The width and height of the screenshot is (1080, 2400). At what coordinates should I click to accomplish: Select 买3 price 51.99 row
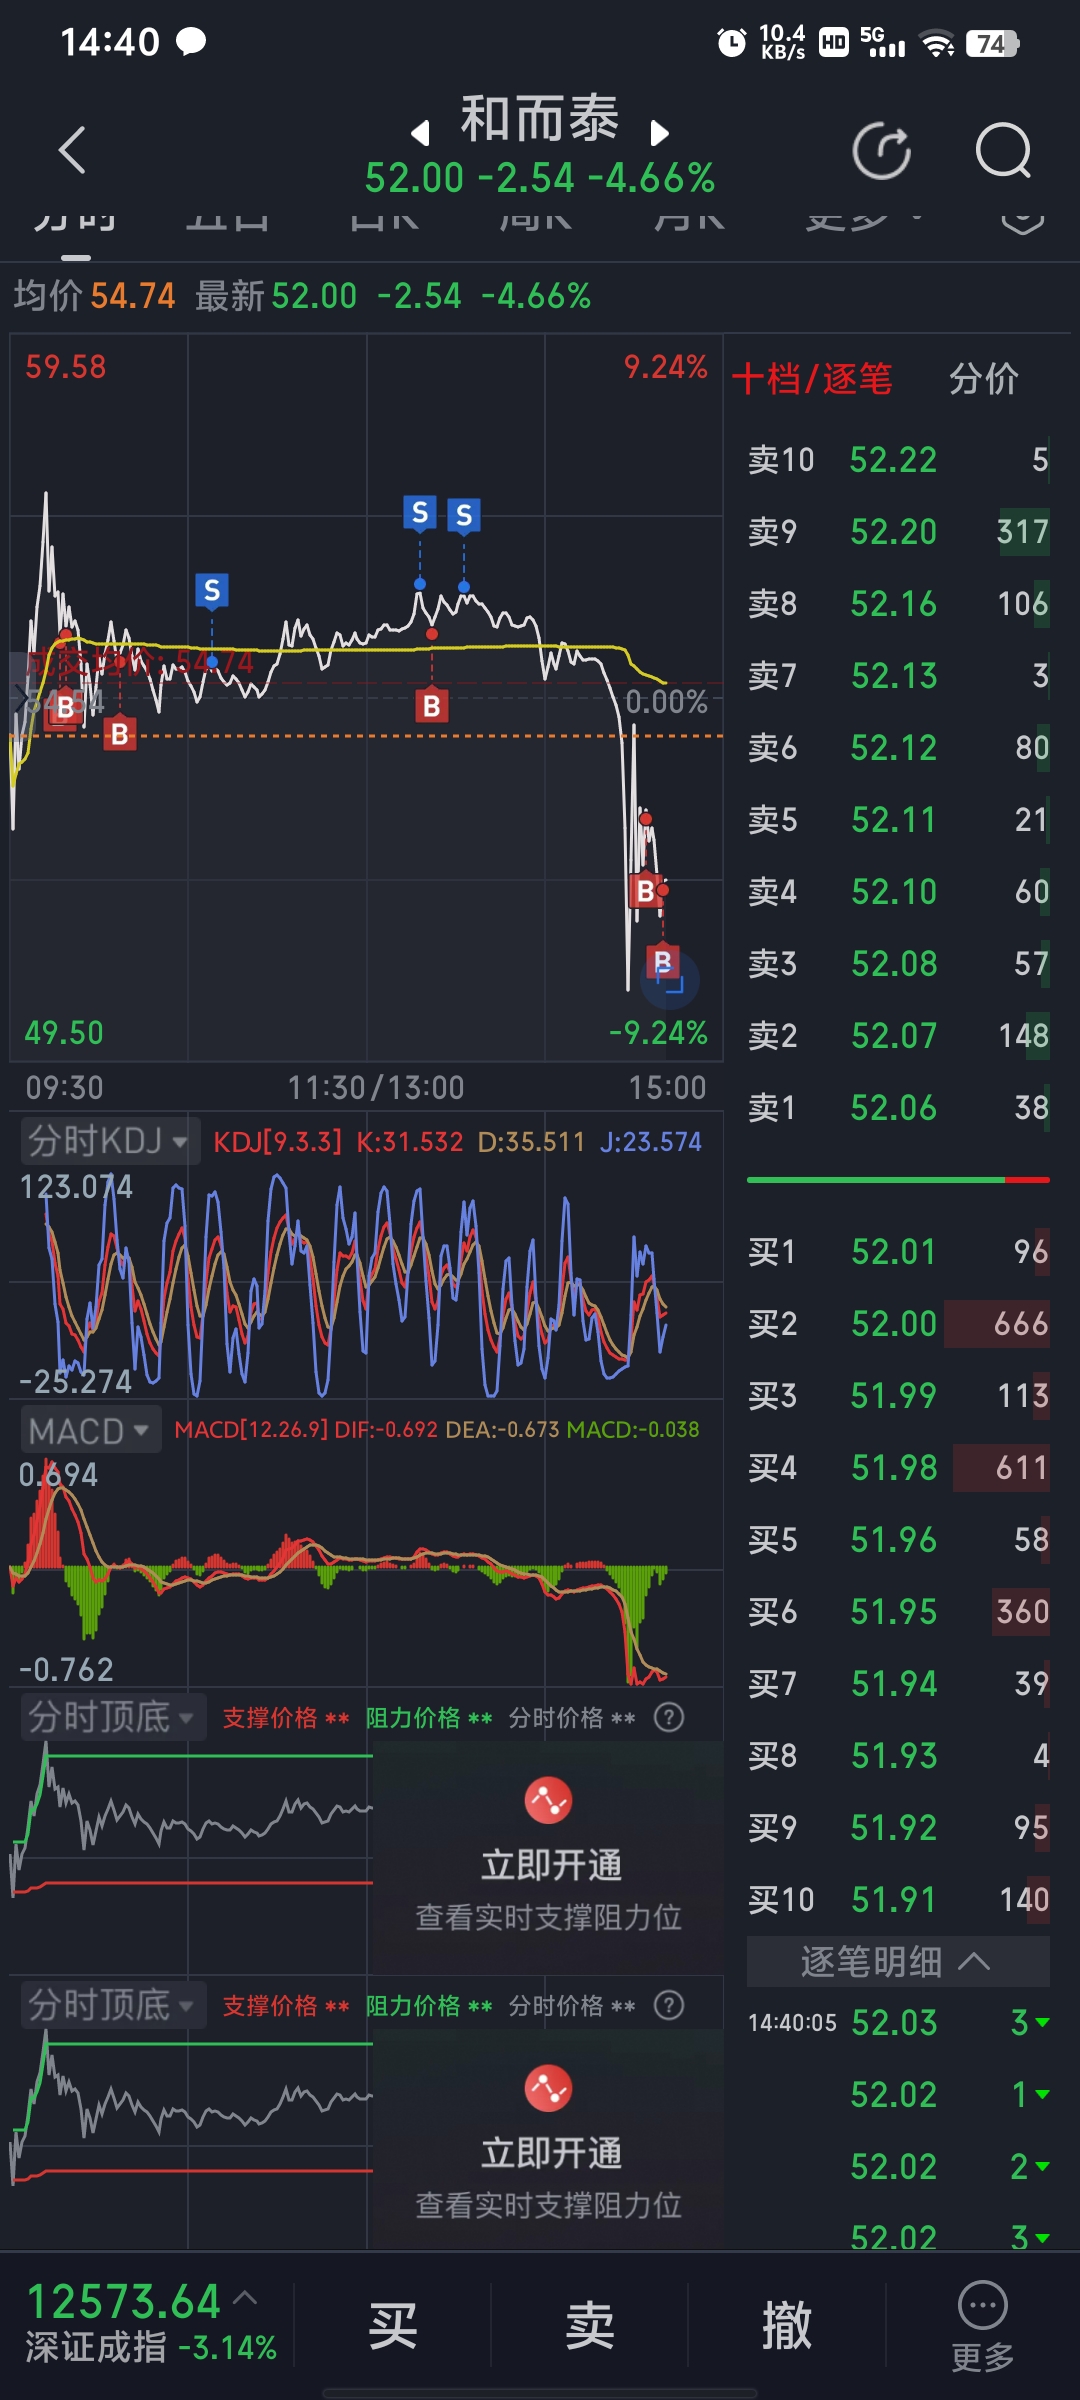click(898, 1396)
